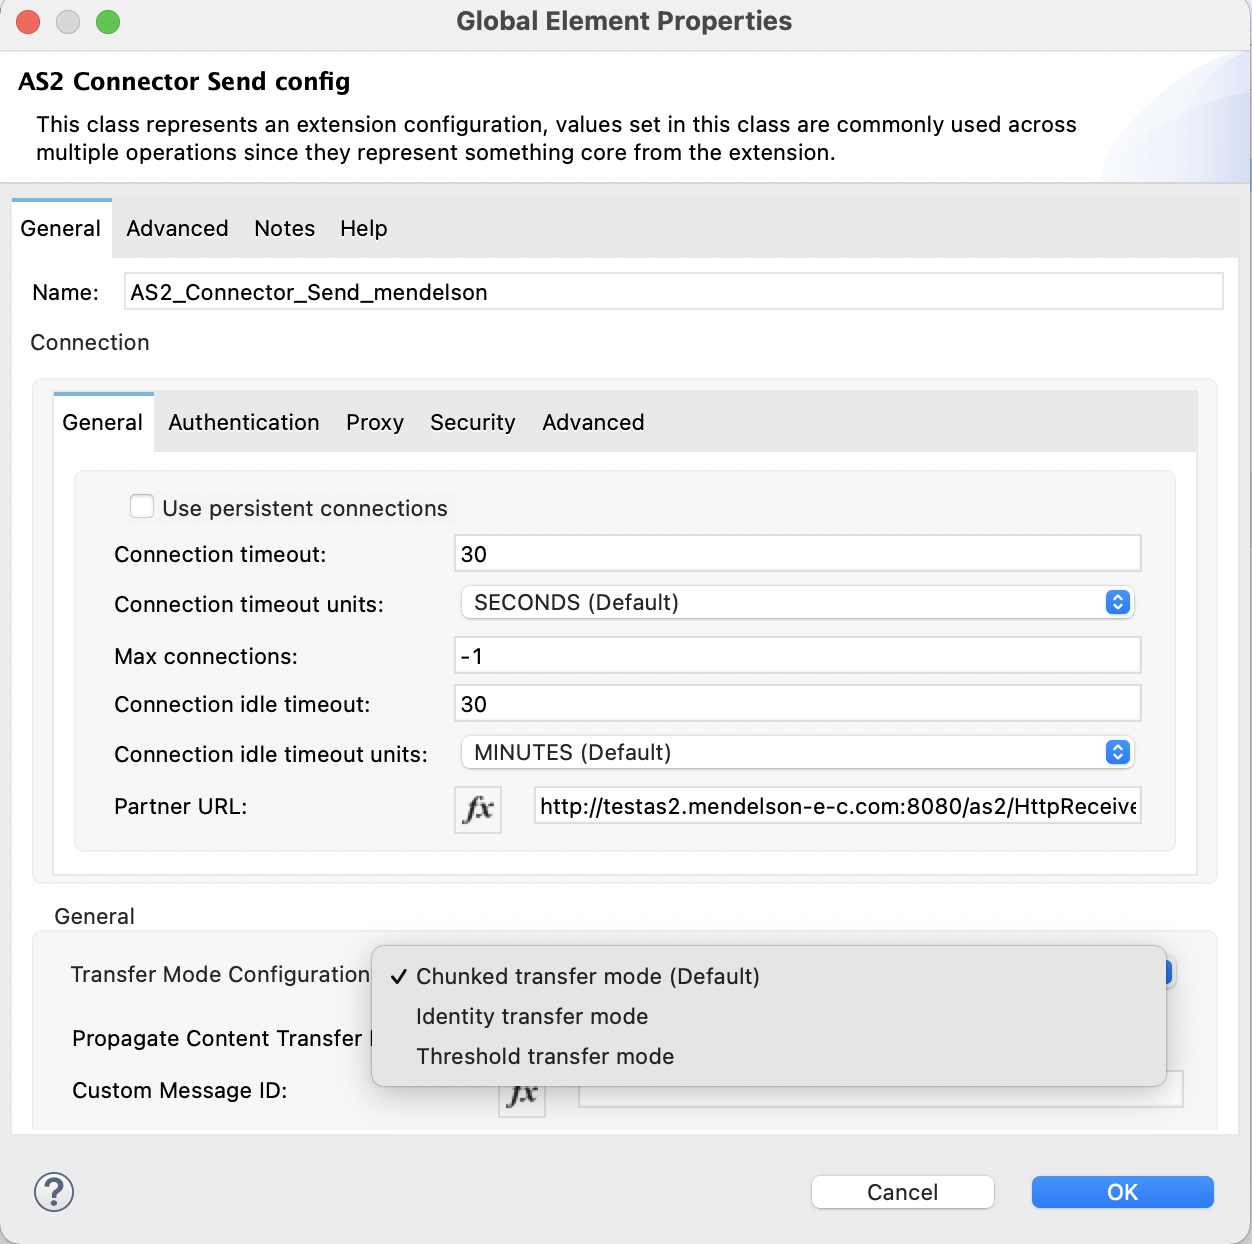Switch to the Authentication connection tab

(243, 422)
